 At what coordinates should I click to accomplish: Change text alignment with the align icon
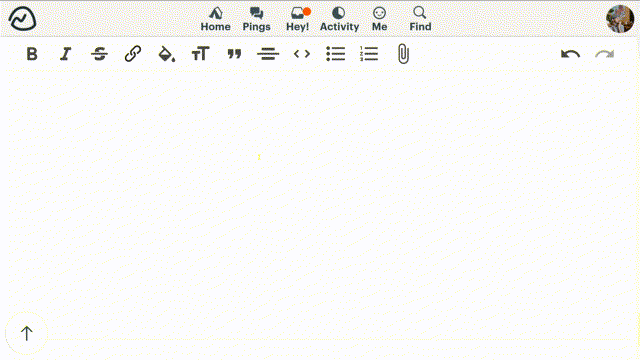[268, 54]
